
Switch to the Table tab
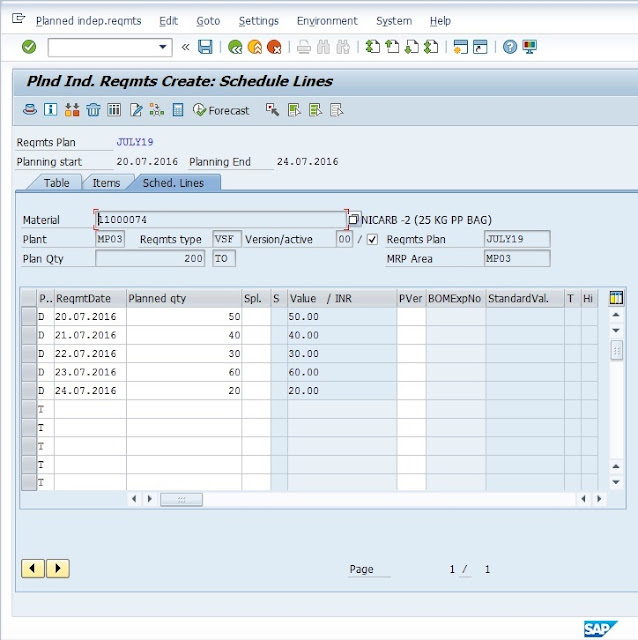[x=56, y=183]
